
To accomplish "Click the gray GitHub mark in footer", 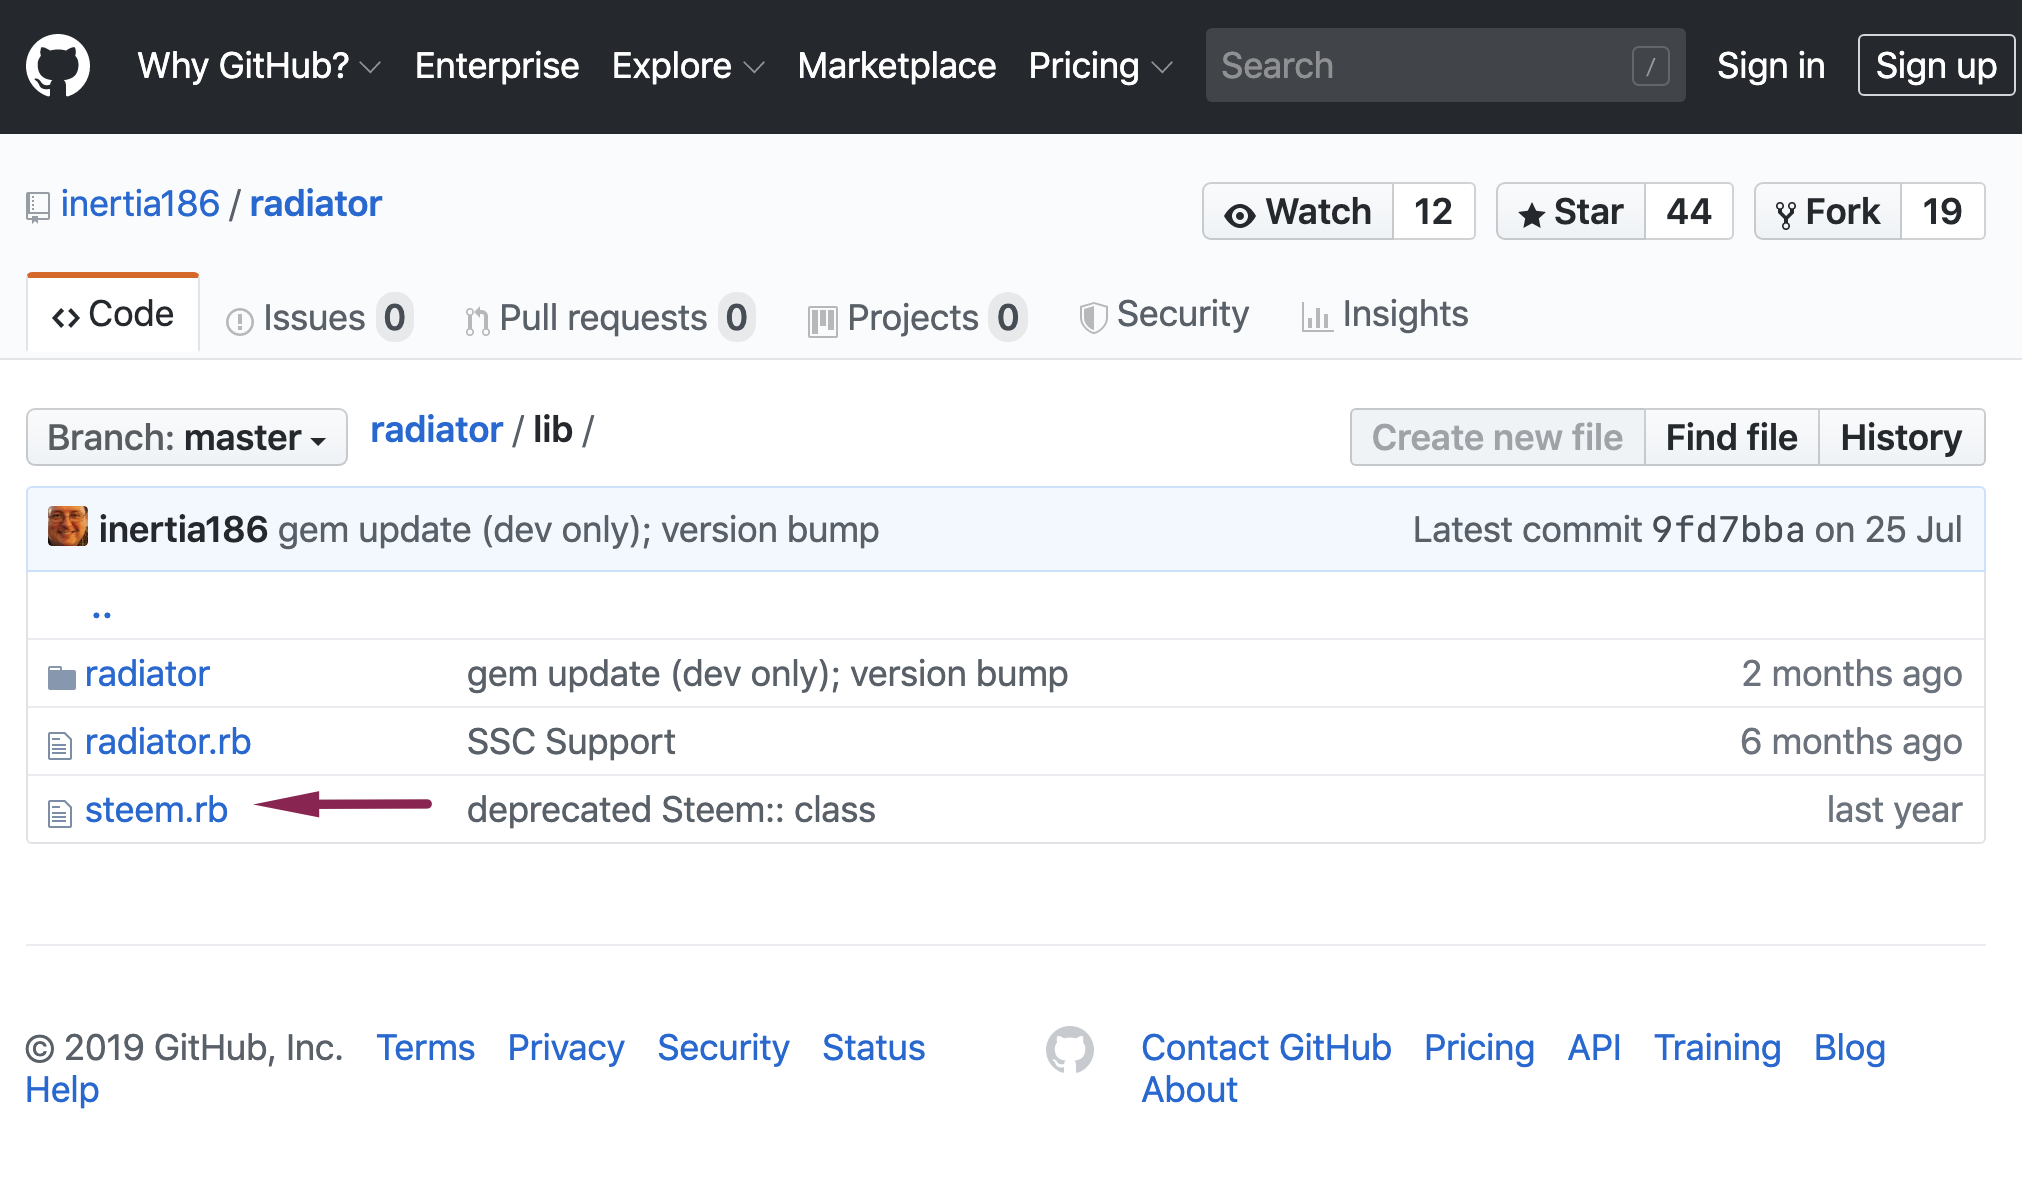I will [1070, 1049].
